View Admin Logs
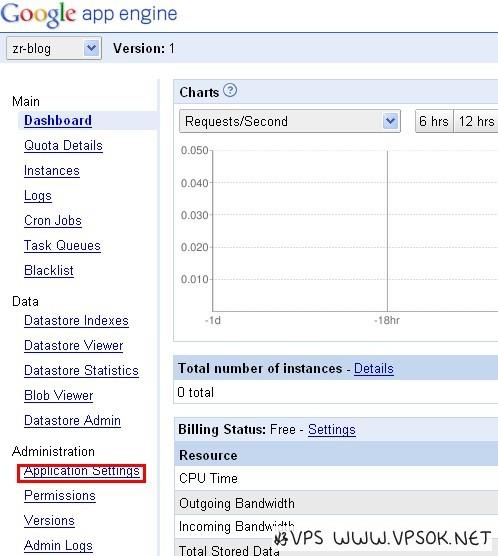Image resolution: width=498 pixels, height=556 pixels. (59, 545)
